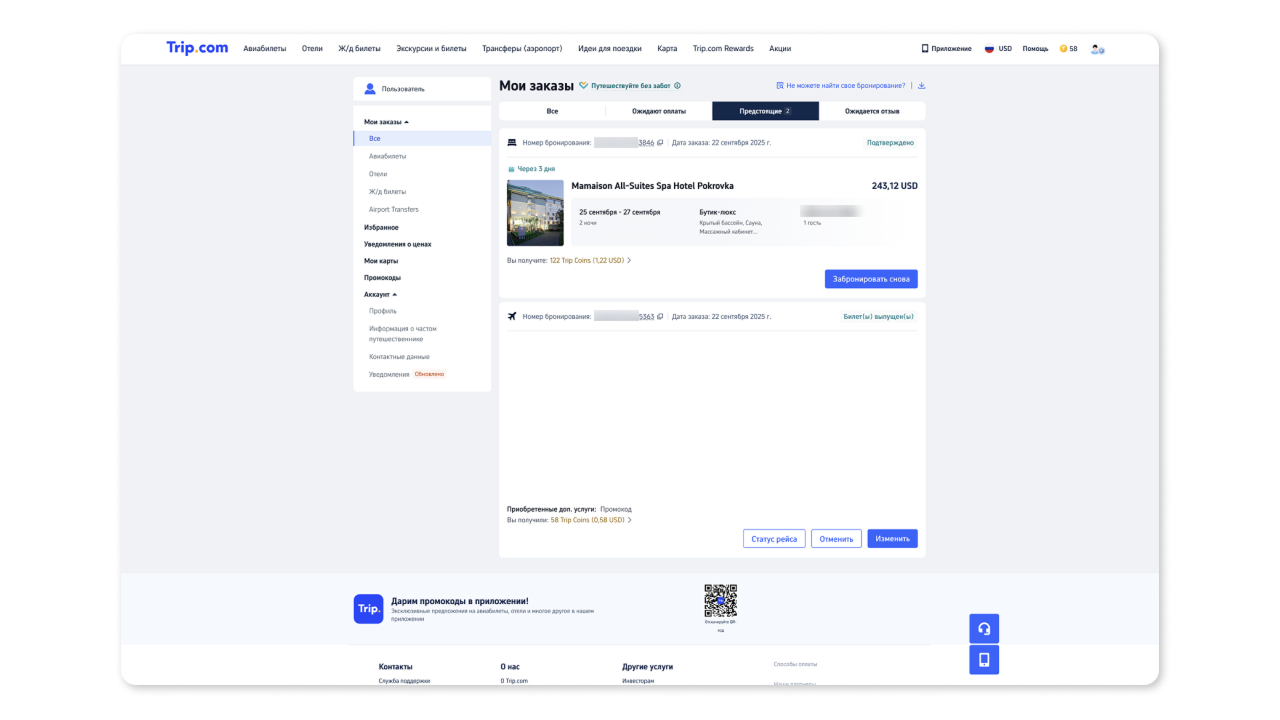
Task: Open Ж/д билеты in top navigation
Action: click(x=359, y=48)
